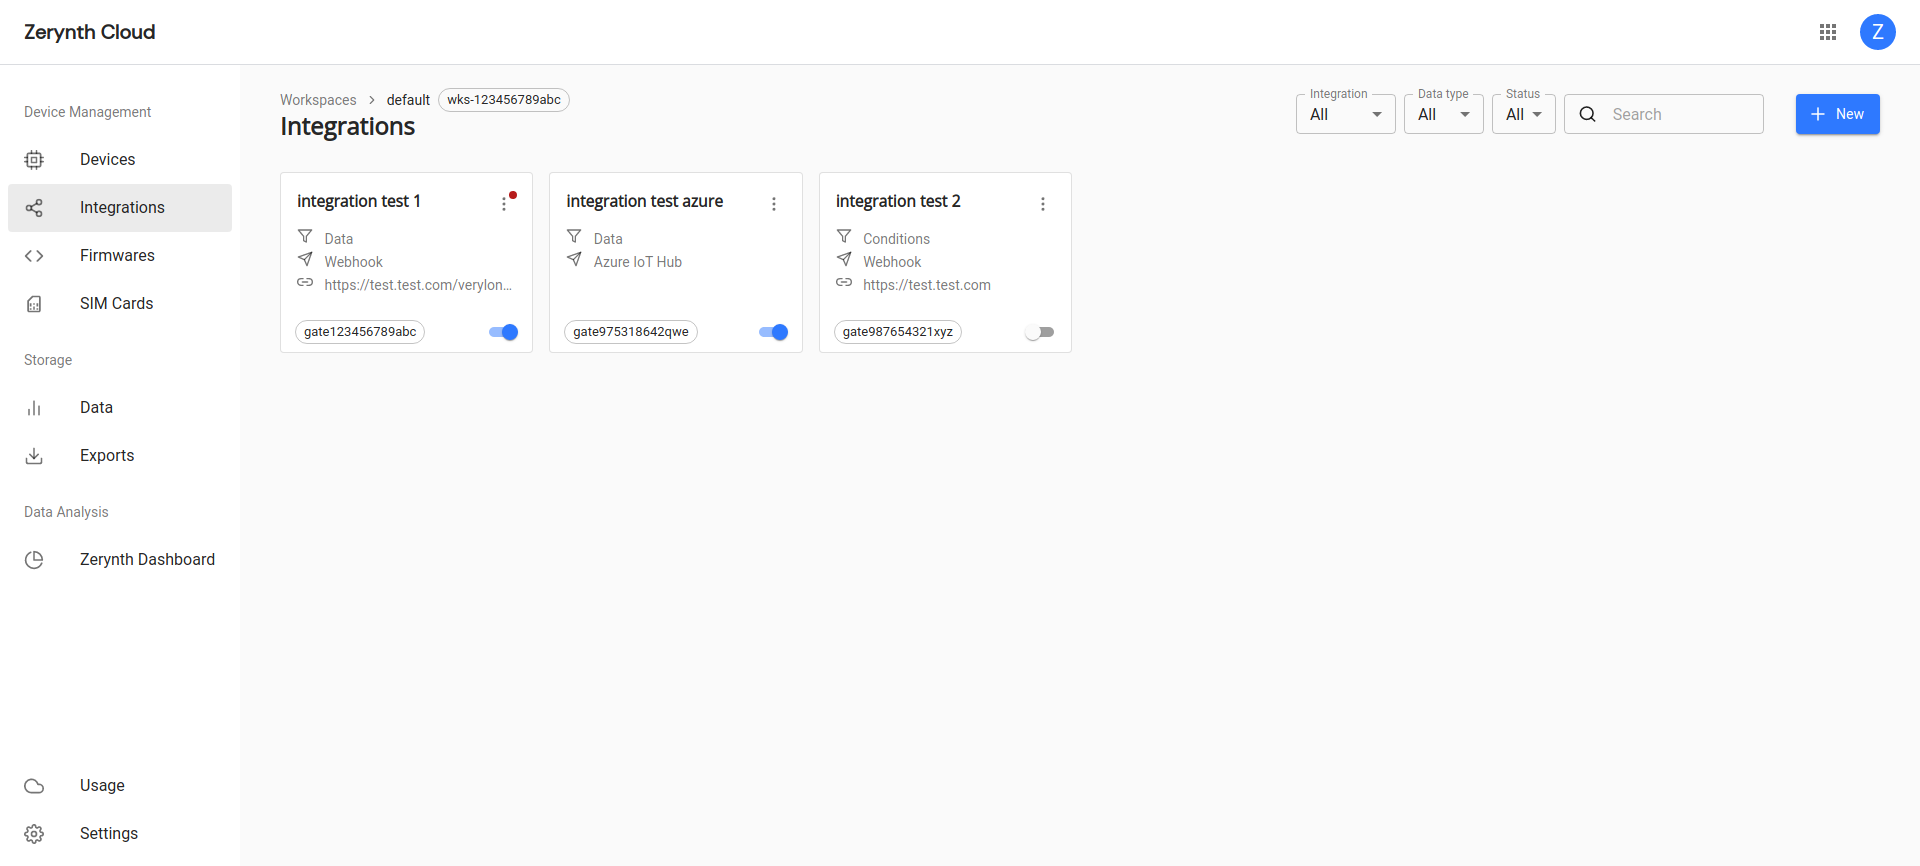Image resolution: width=1920 pixels, height=866 pixels.
Task: Click the send icon beside Webhook in integration test 1
Action: click(305, 259)
